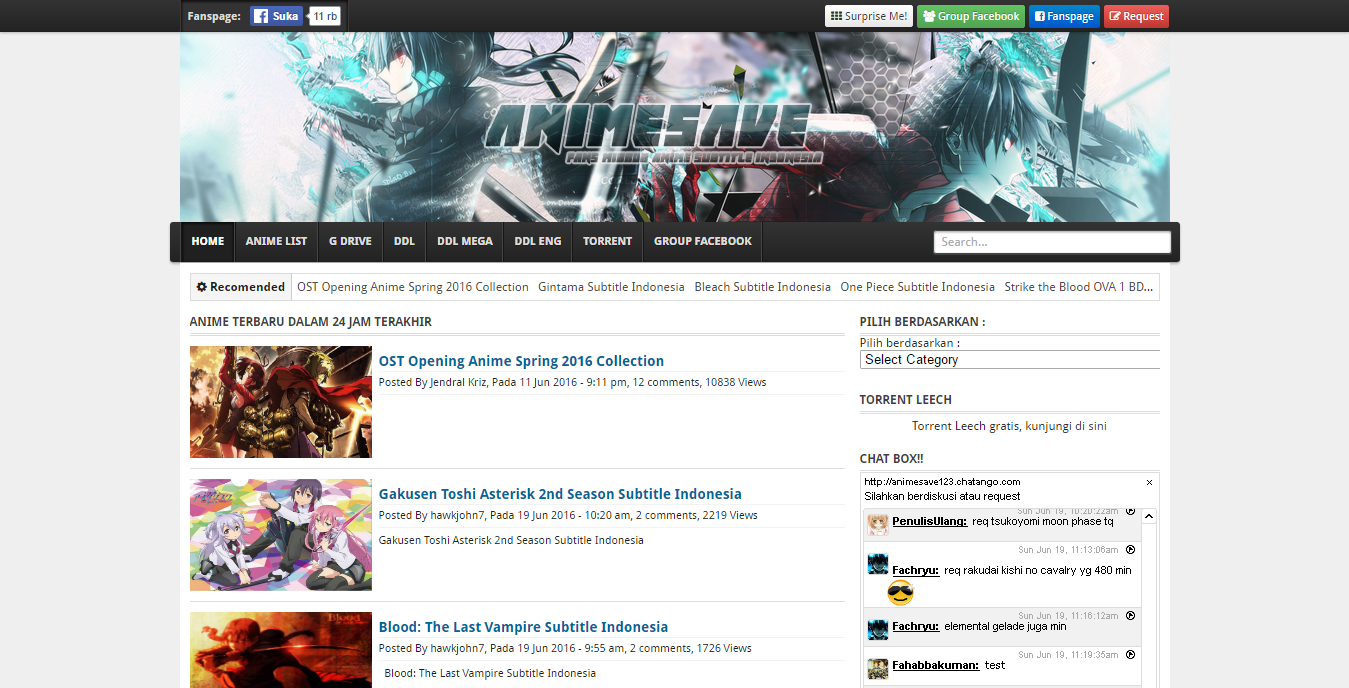
Task: Click the red Request button
Action: (x=1136, y=16)
